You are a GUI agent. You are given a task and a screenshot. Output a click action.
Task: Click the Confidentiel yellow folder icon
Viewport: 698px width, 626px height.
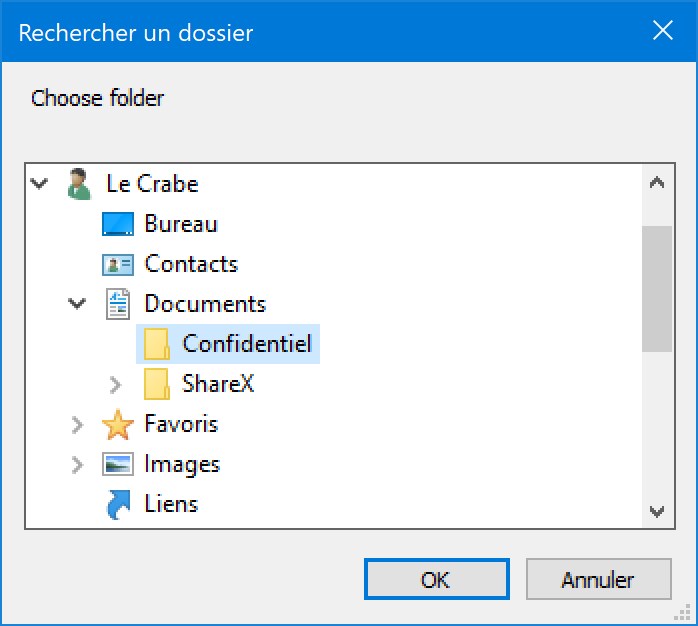click(156, 344)
